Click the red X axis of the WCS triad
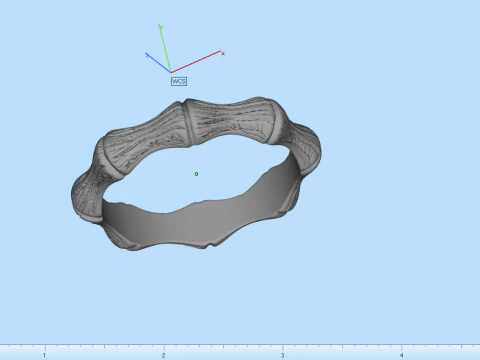Viewport: 480px width, 360px height. point(197,62)
